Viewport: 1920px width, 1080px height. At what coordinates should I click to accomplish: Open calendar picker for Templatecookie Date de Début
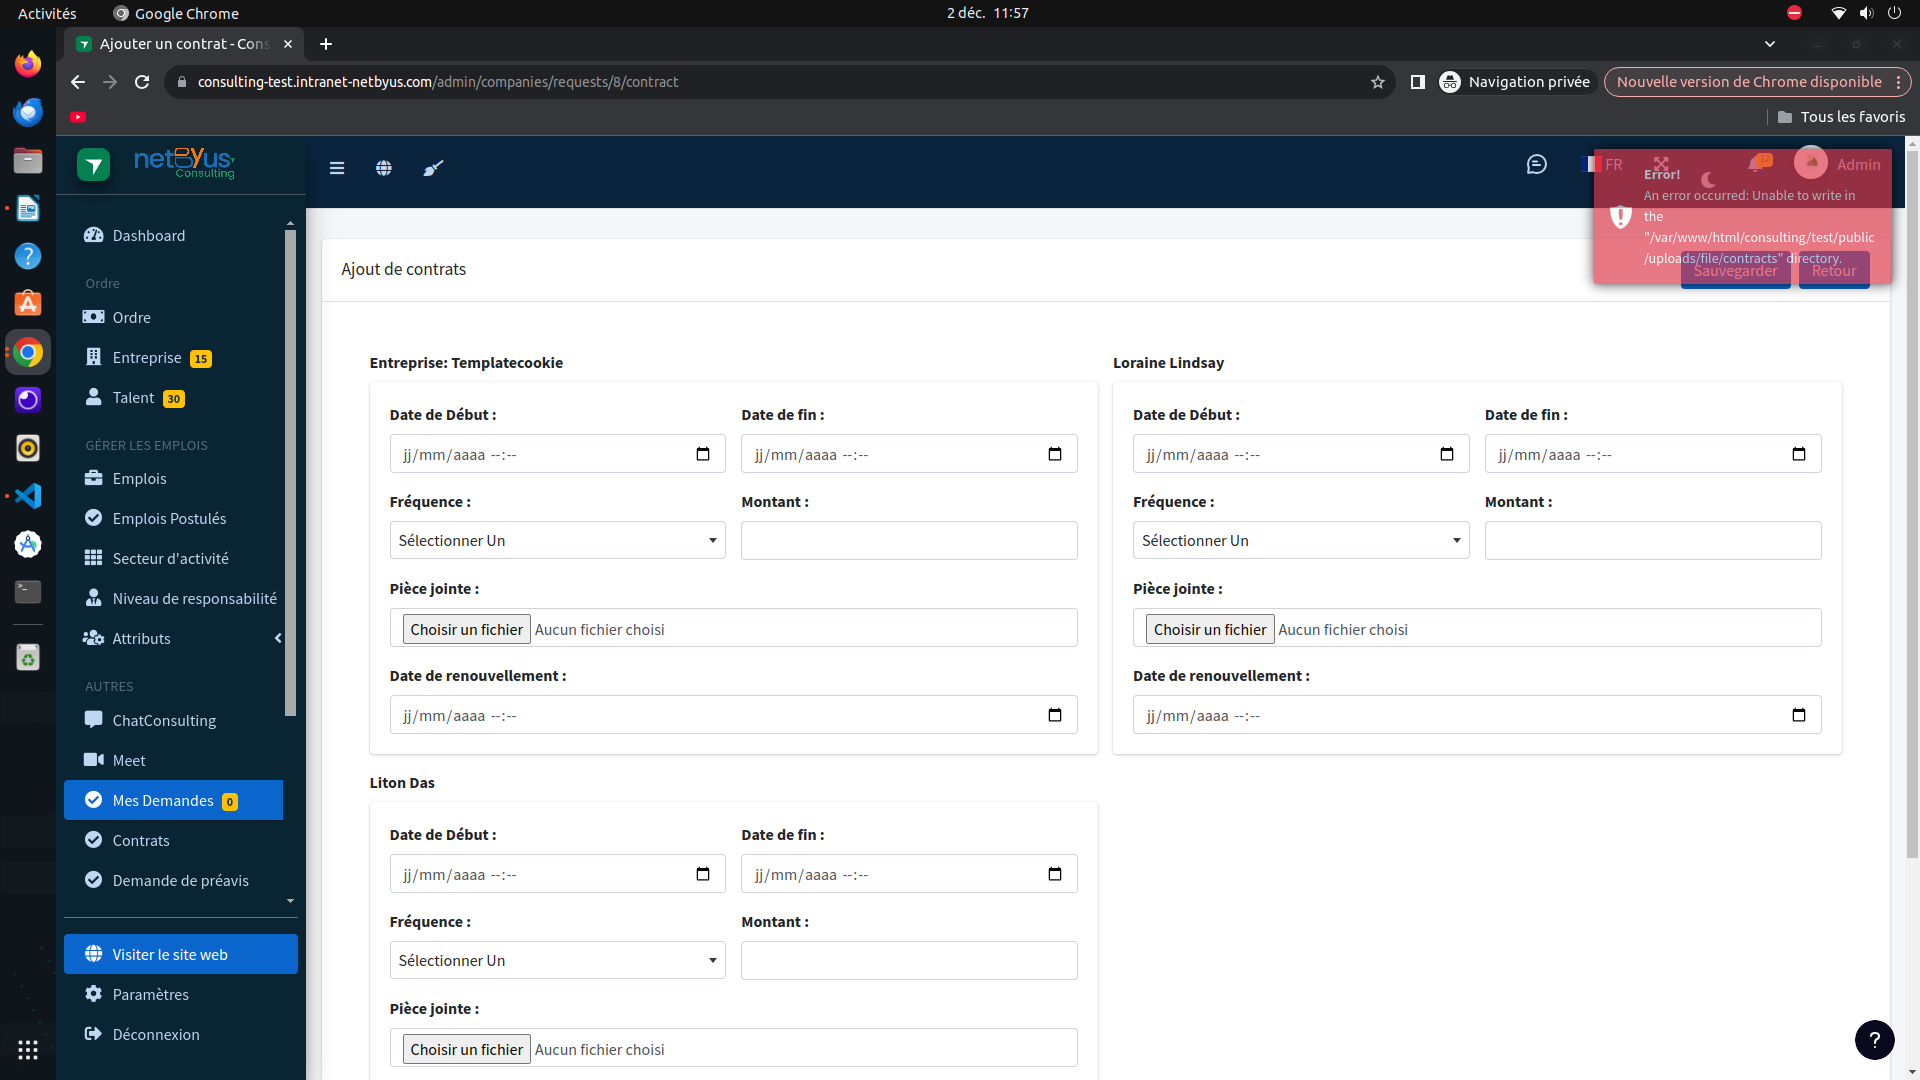(x=703, y=454)
